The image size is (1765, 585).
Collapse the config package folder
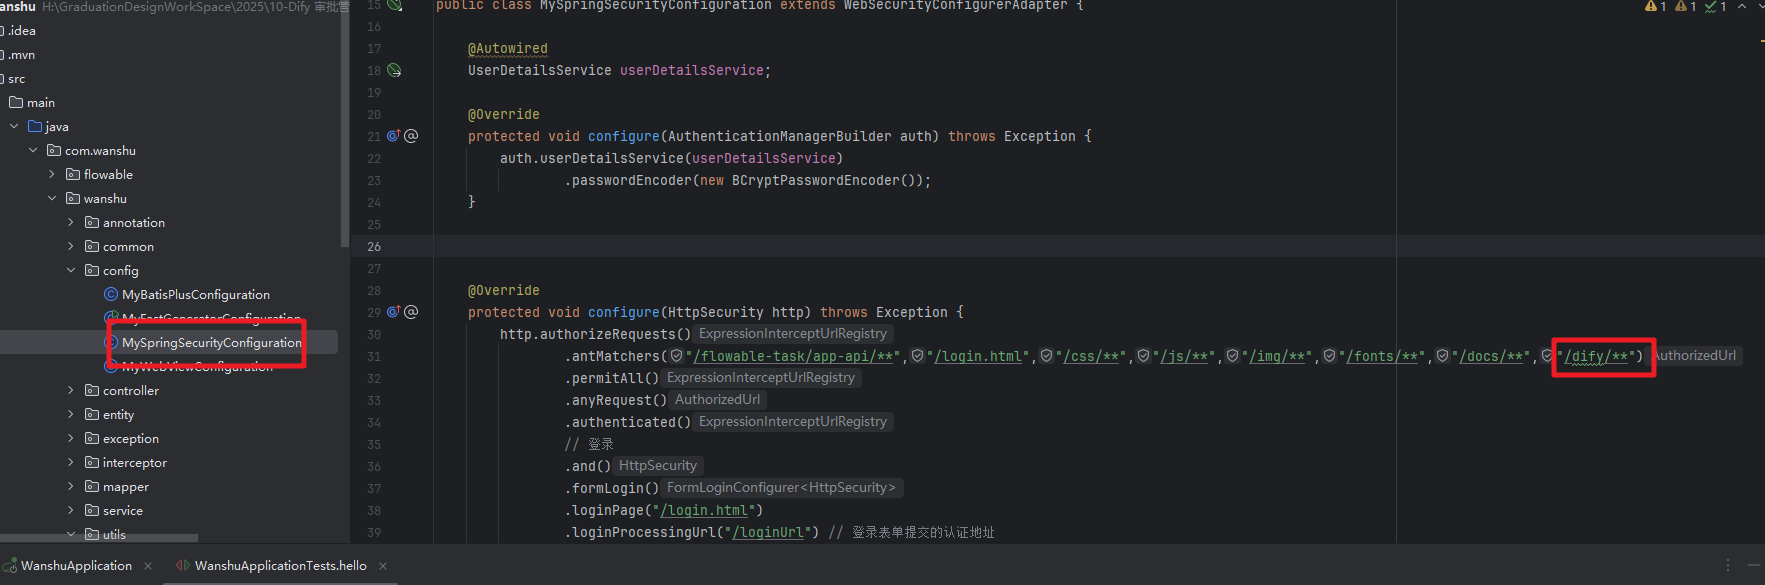point(71,271)
